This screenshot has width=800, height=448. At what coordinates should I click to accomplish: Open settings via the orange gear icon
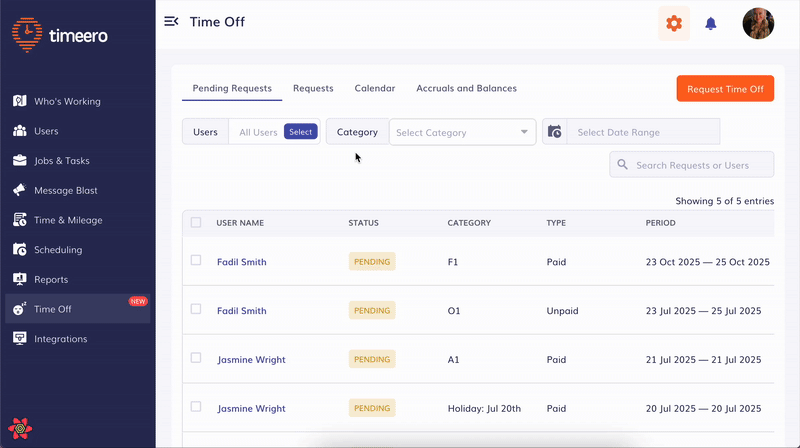click(674, 23)
